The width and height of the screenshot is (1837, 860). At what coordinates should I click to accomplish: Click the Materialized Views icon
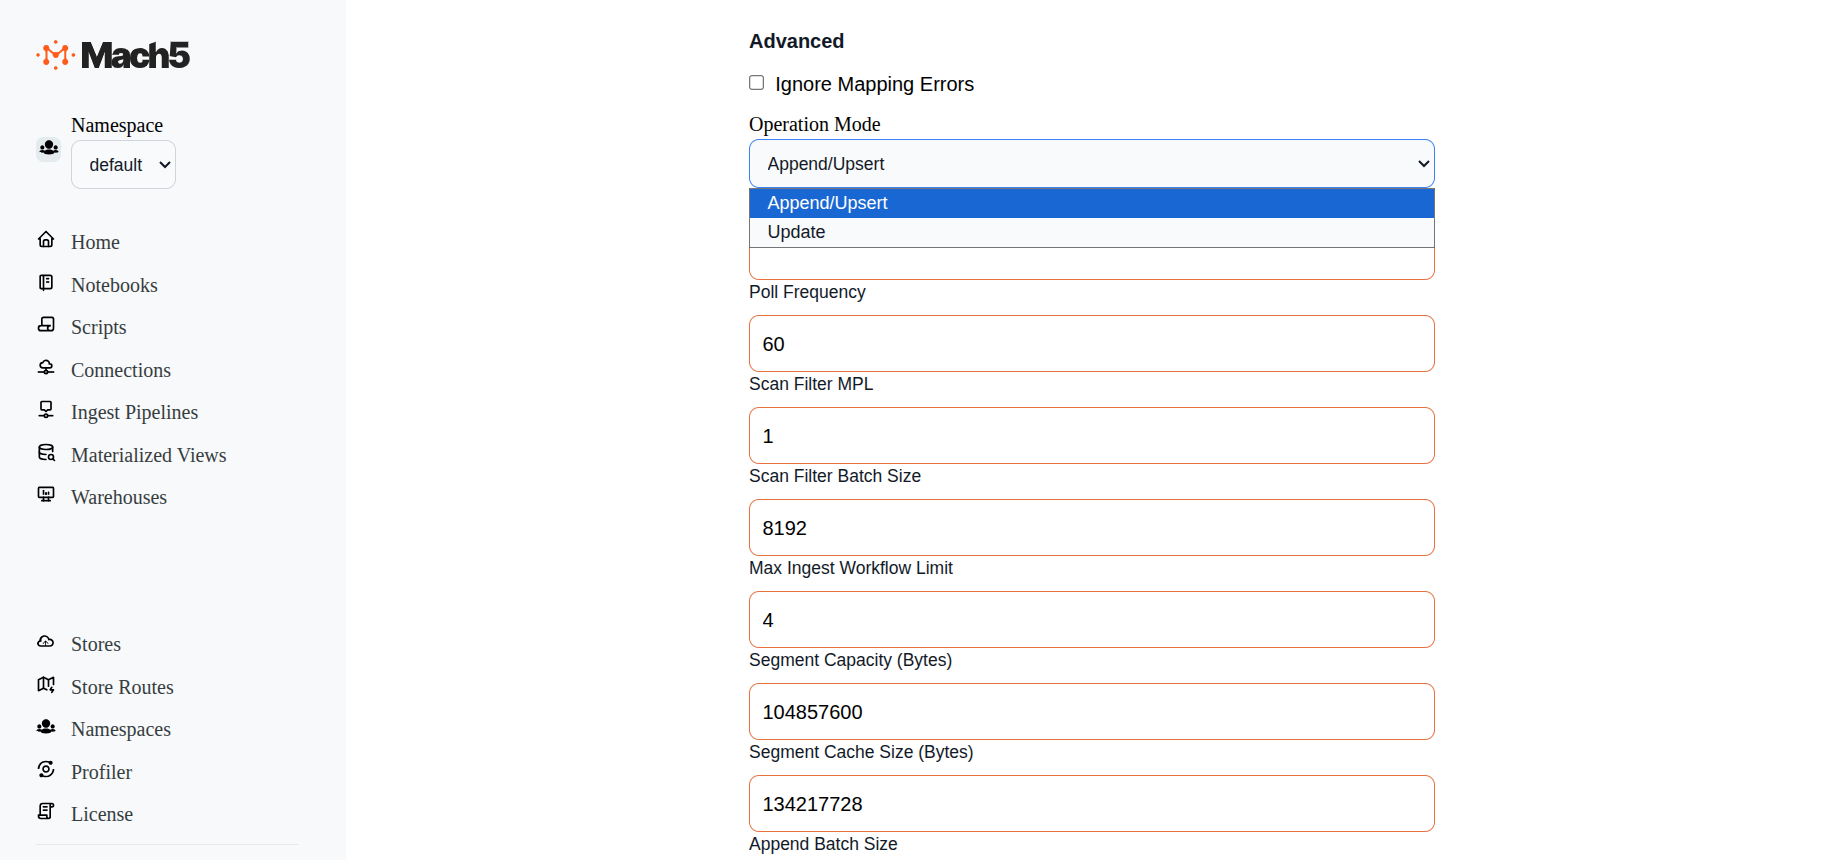point(46,453)
